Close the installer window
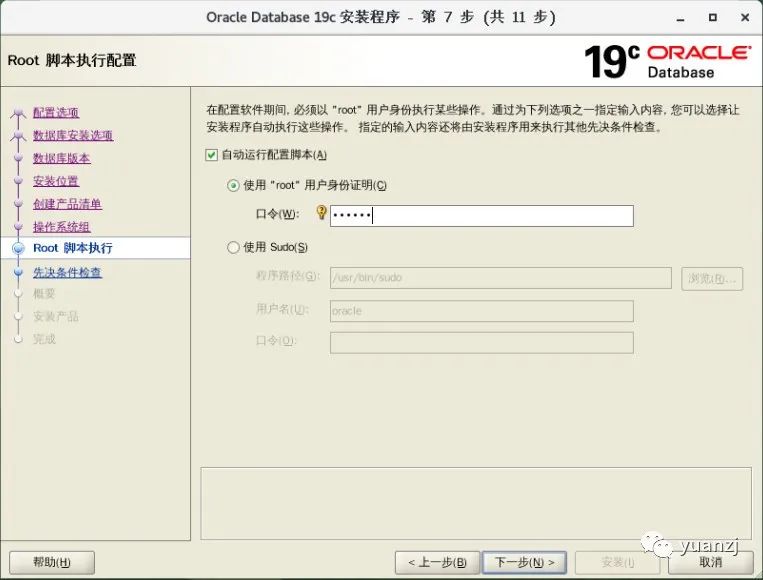 pyautogui.click(x=745, y=18)
